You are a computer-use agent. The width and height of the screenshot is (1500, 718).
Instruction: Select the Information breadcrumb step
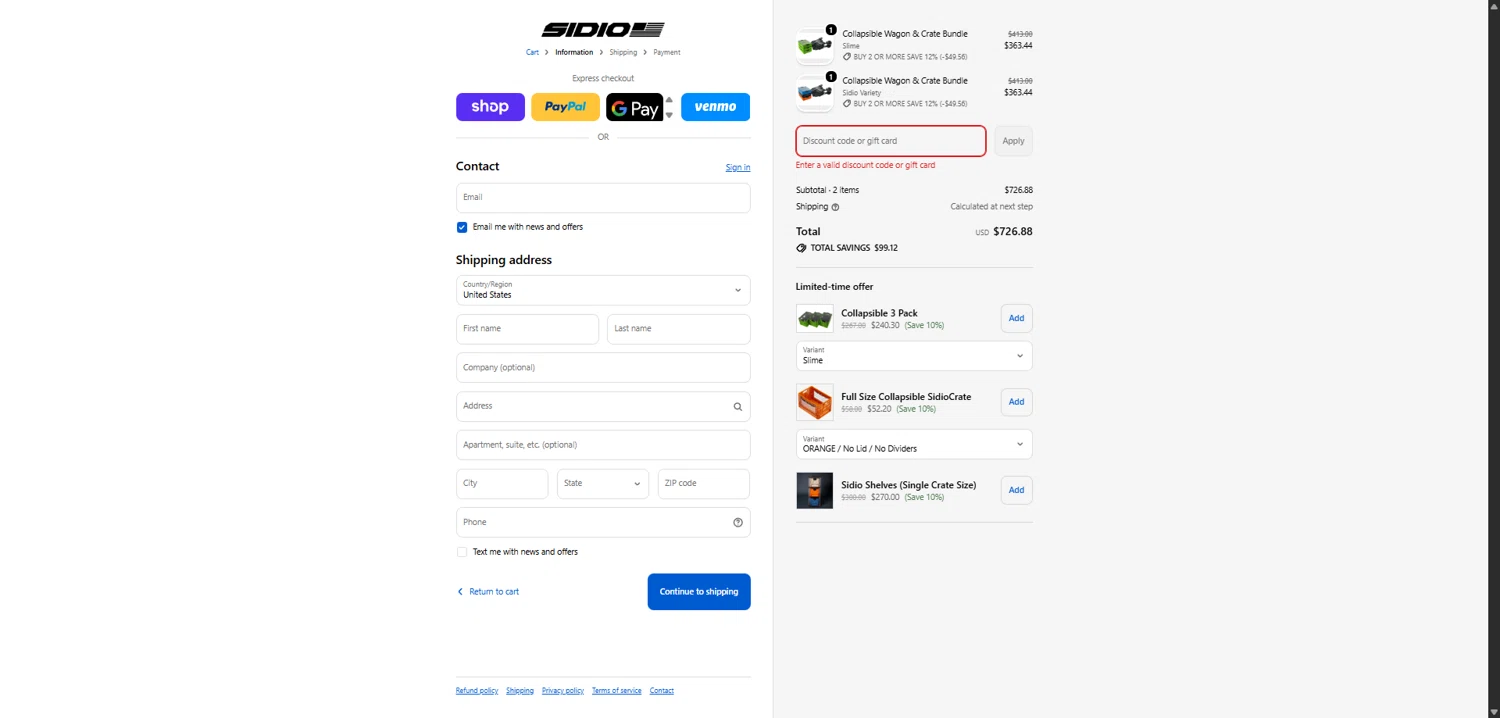tap(574, 52)
